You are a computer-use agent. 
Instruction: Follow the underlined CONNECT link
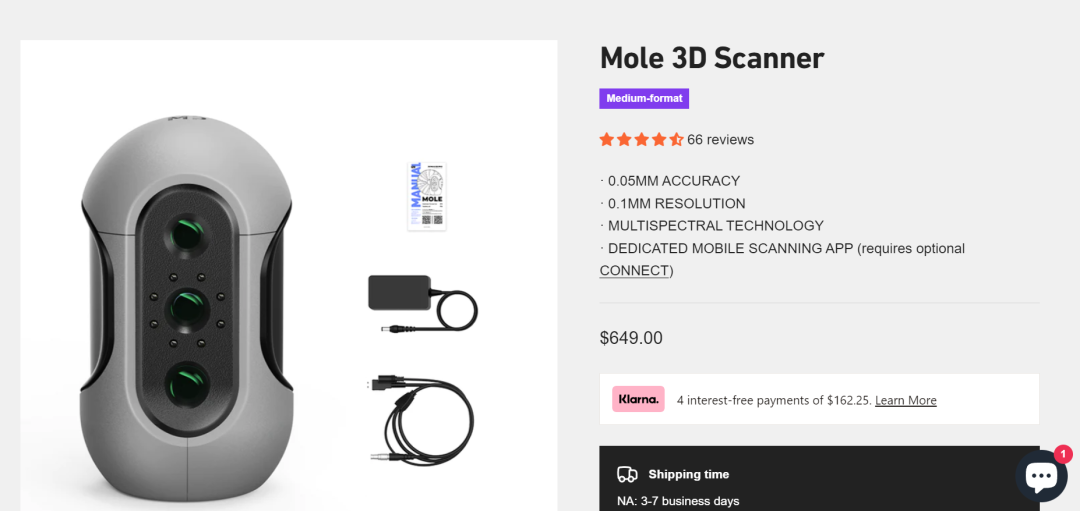coord(634,271)
